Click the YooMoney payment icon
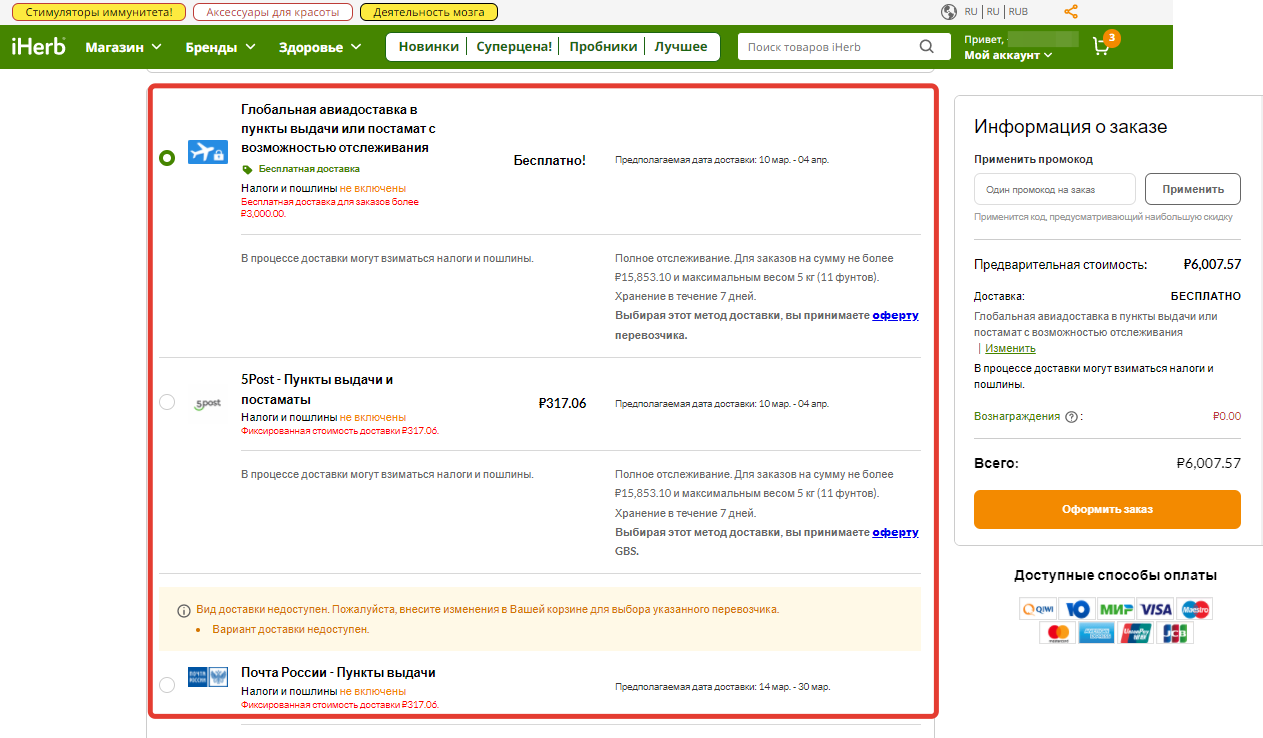This screenshot has width=1263, height=738. pyautogui.click(x=1077, y=609)
